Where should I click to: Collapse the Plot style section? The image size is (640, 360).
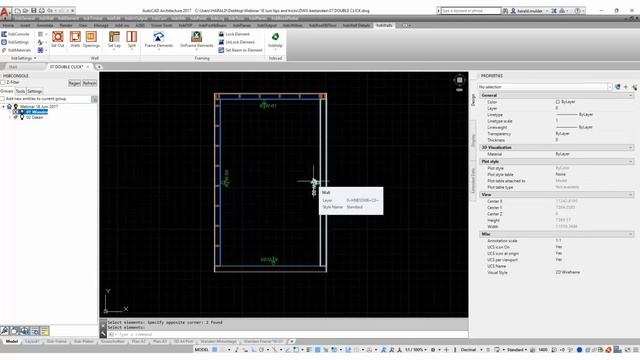click(631, 162)
